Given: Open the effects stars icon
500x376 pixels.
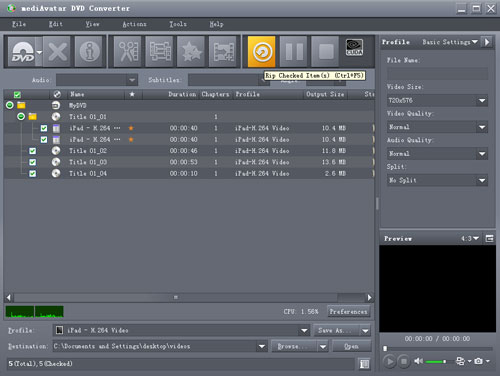Looking at the screenshot, I should (x=191, y=52).
